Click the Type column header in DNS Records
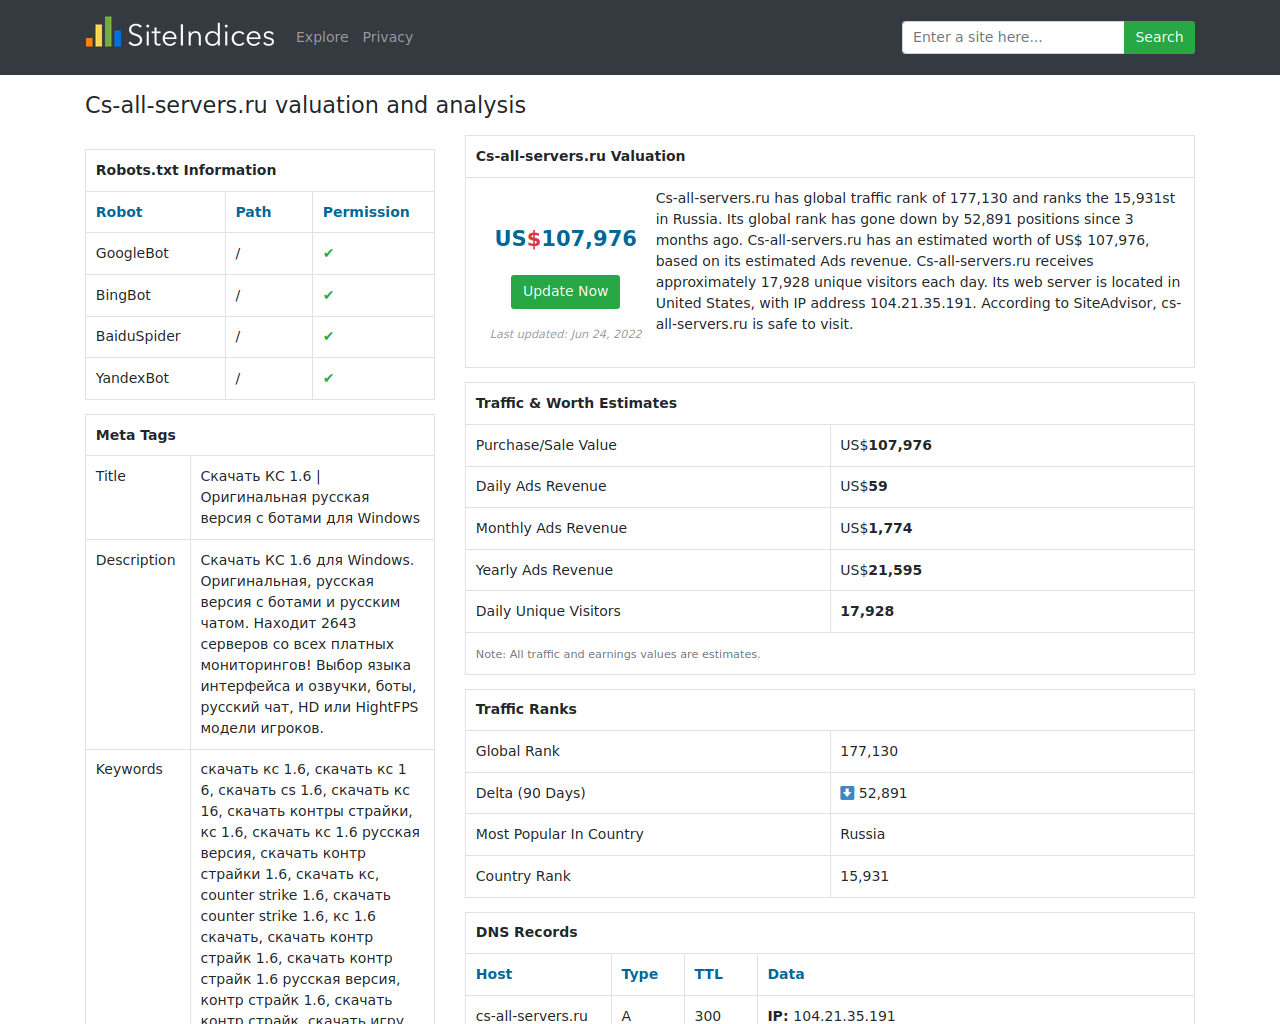 (x=640, y=974)
